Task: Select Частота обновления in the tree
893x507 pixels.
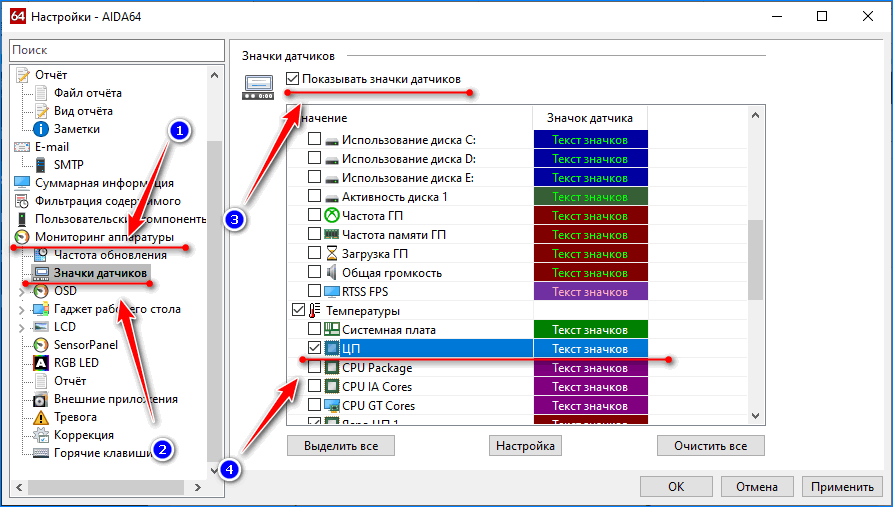Action: click(110, 255)
